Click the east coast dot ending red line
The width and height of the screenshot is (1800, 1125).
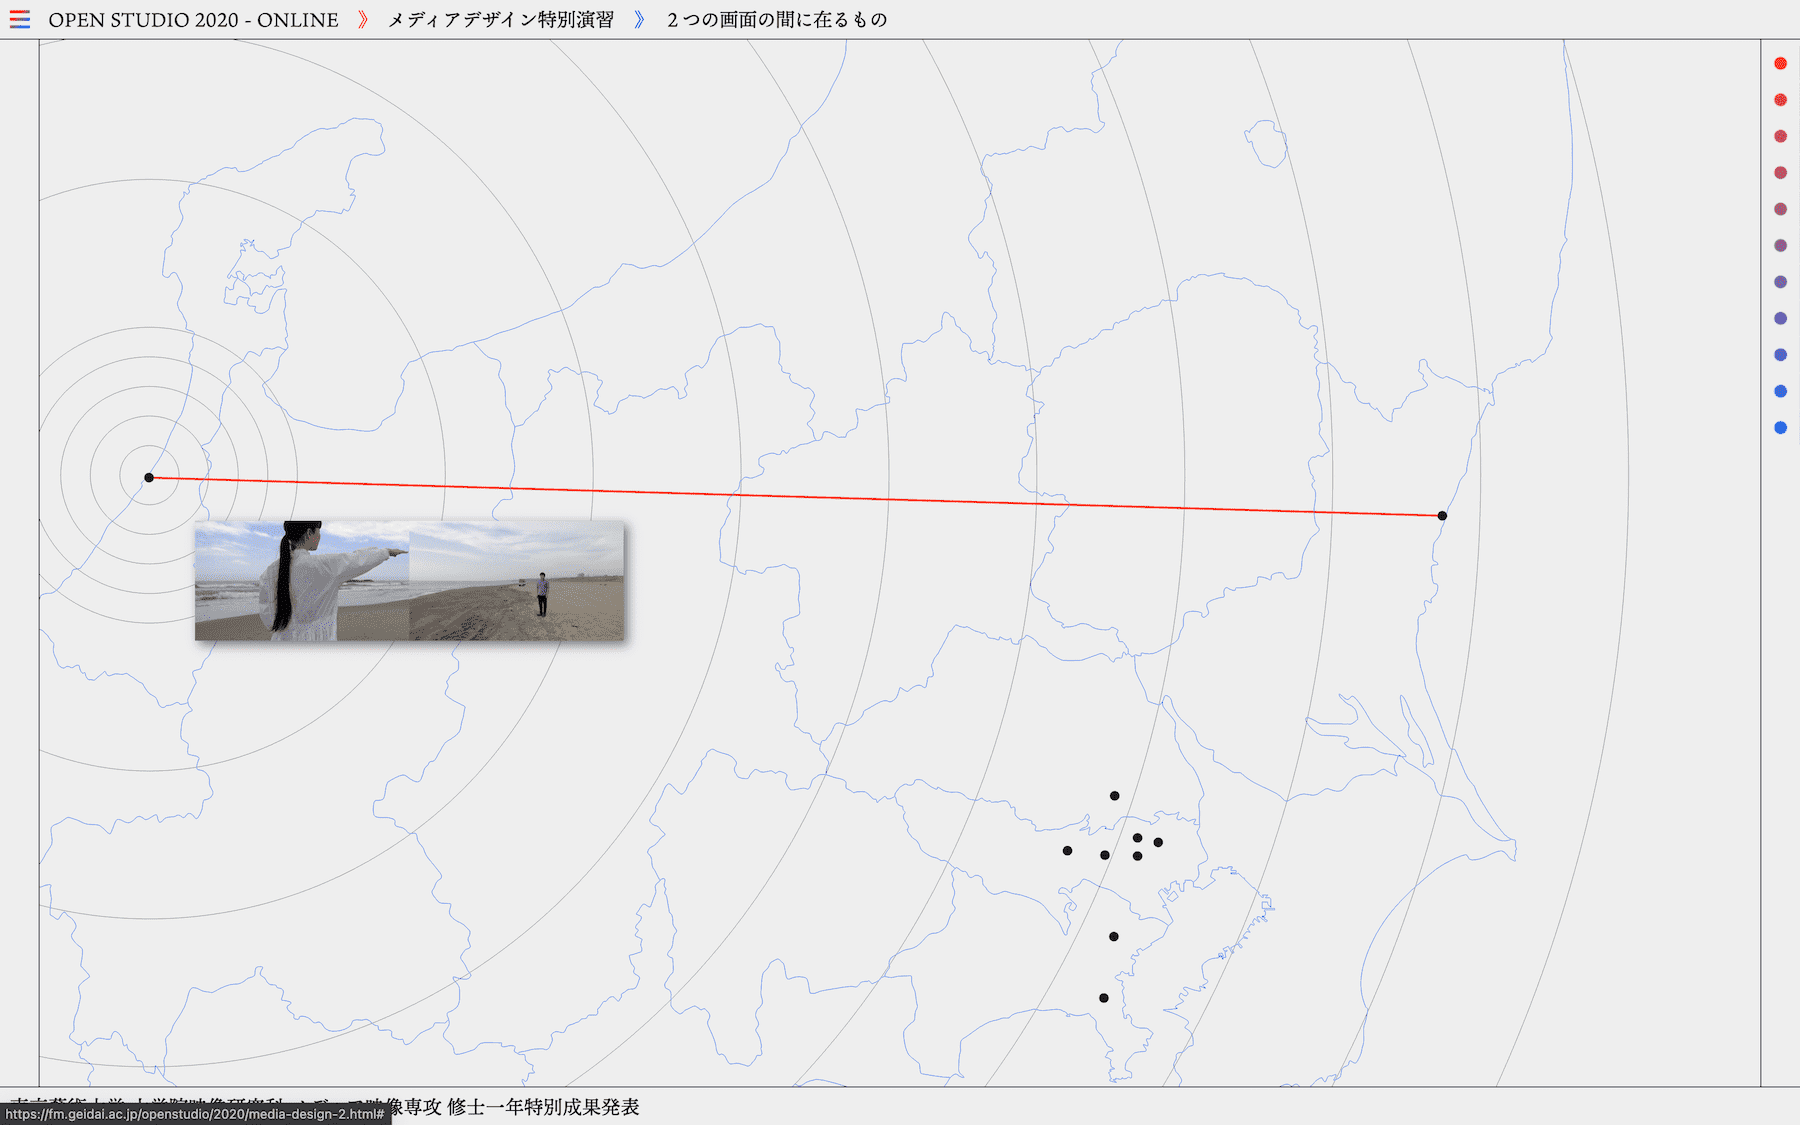[x=1442, y=516]
